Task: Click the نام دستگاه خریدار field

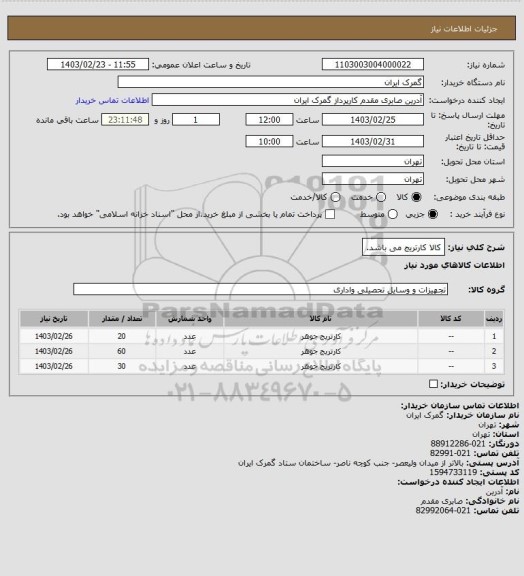Action: [270, 82]
